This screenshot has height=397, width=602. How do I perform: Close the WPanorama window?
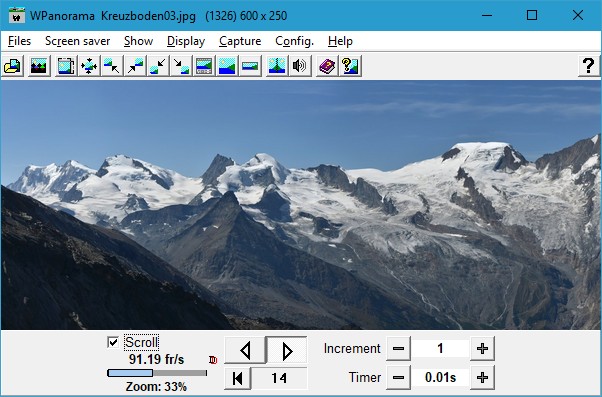pyautogui.click(x=577, y=15)
